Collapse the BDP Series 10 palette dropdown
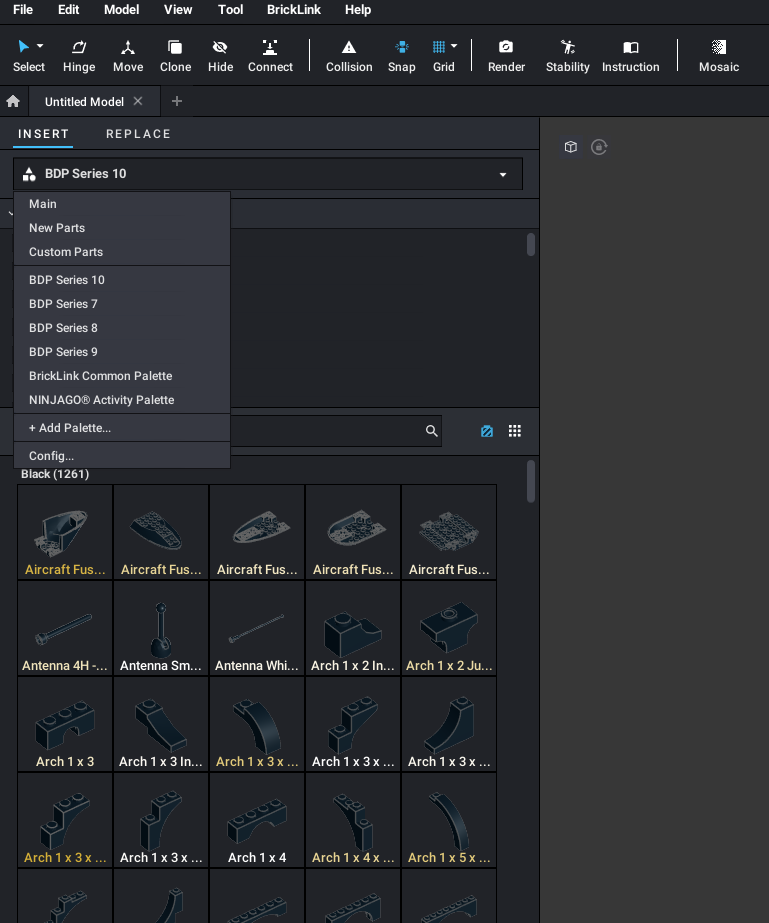This screenshot has width=769, height=923. (502, 174)
